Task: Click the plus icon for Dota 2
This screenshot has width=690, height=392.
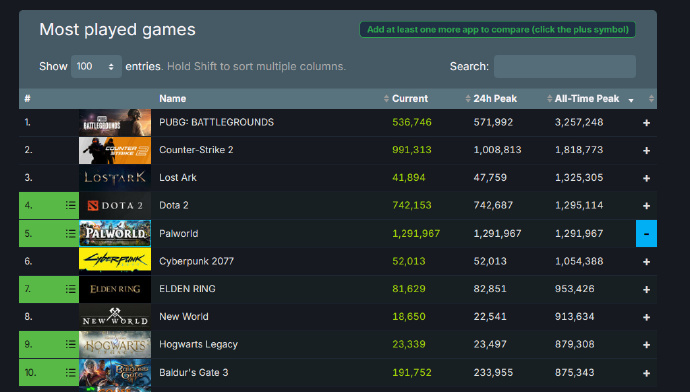Action: click(646, 206)
